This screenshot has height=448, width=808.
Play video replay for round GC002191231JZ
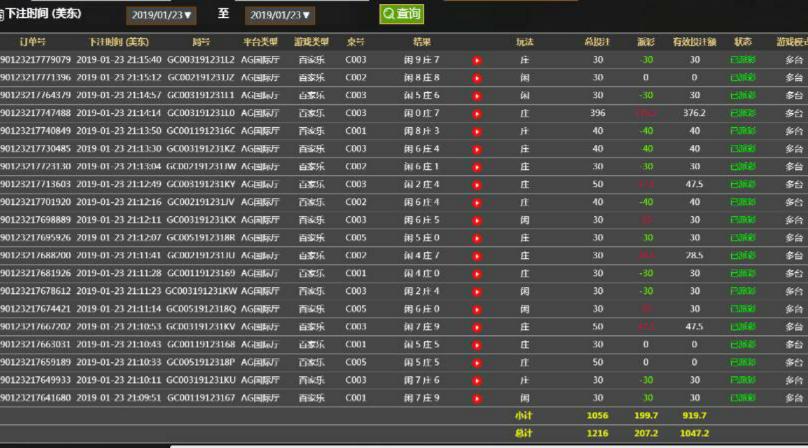click(x=477, y=78)
